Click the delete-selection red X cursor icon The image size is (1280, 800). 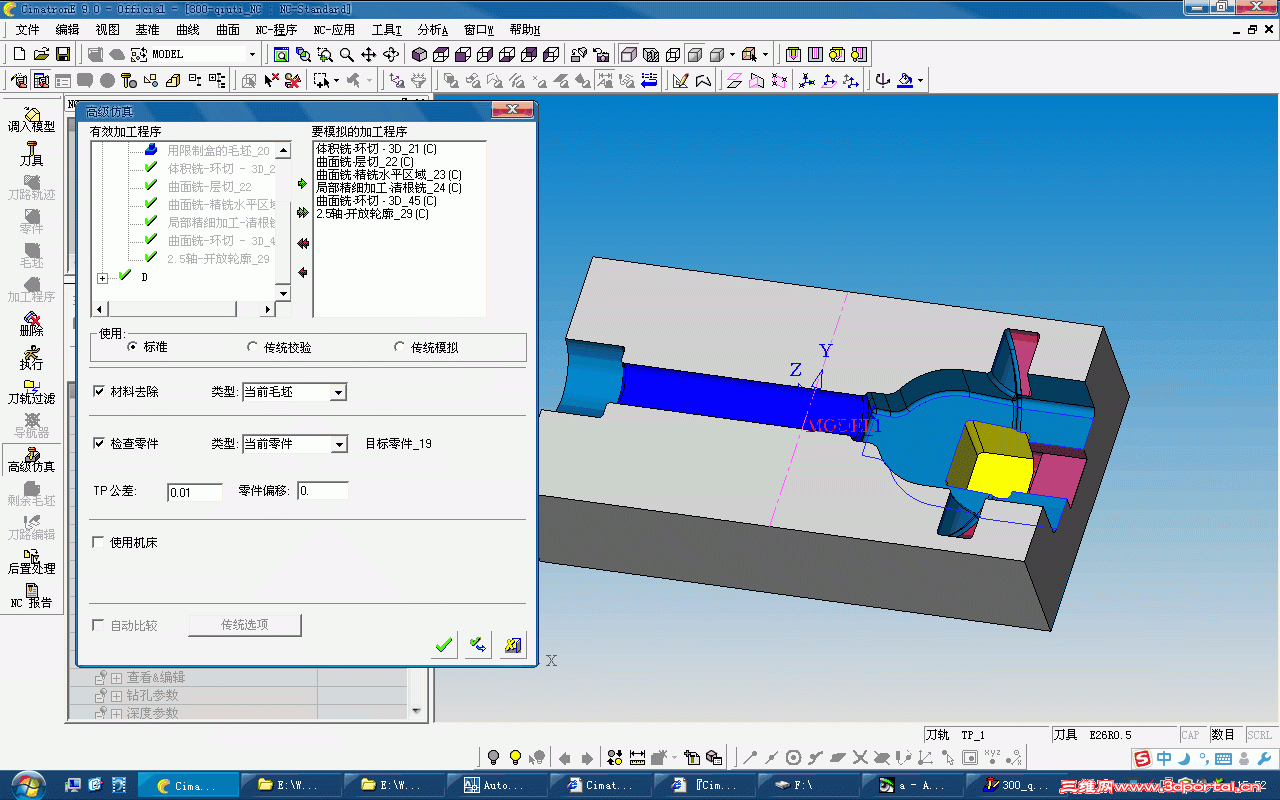coord(271,80)
